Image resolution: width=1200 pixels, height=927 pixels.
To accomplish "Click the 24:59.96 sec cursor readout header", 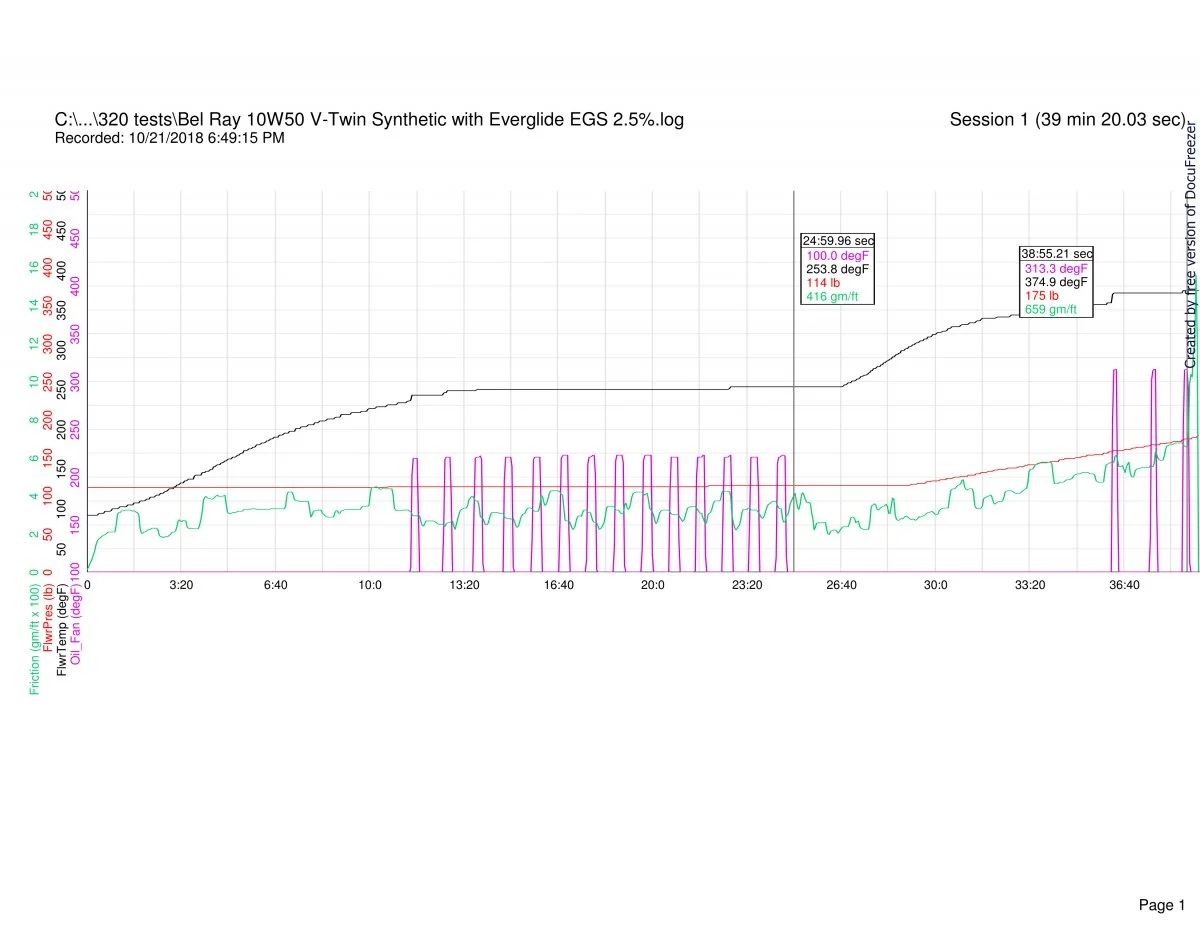I will pos(838,241).
